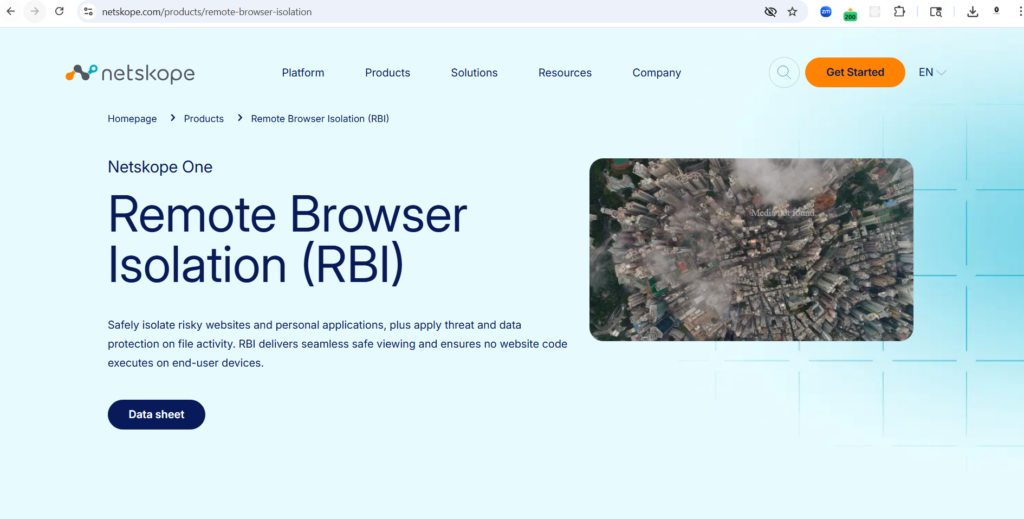
Task: Select the Resources menu item
Action: pyautogui.click(x=565, y=73)
